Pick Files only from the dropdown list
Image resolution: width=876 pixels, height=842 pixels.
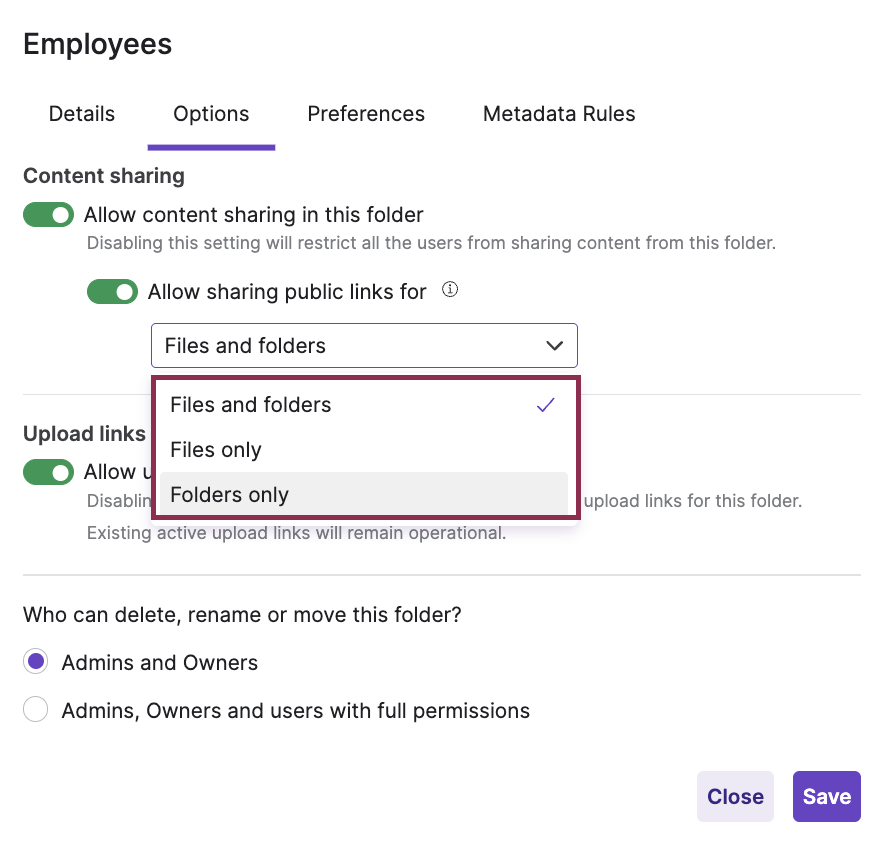click(x=216, y=450)
